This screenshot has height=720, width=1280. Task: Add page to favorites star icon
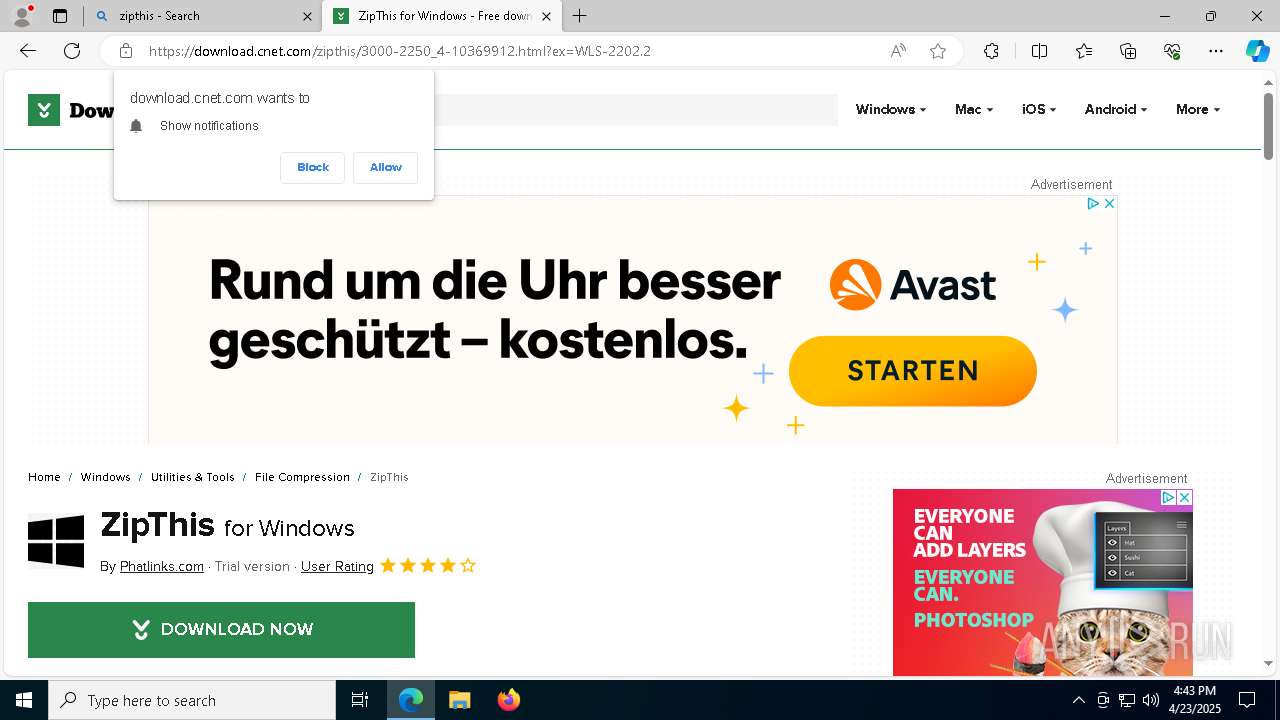pyautogui.click(x=938, y=51)
